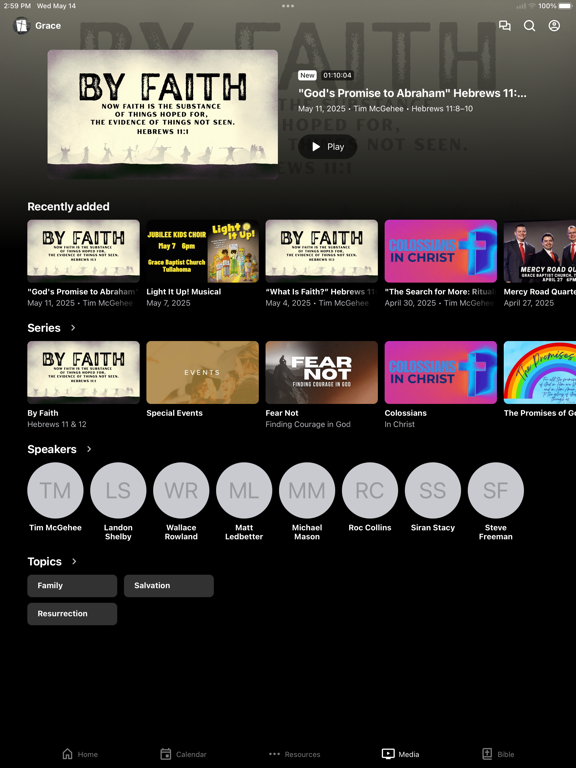Open the Colossians series card
Viewport: 576px width, 768px height.
(440, 373)
